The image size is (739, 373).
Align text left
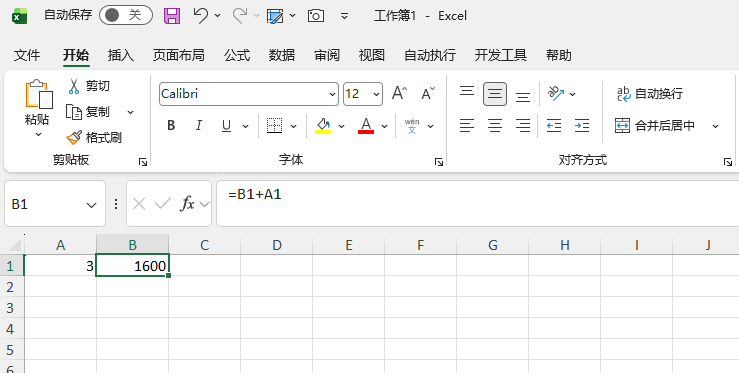click(467, 125)
